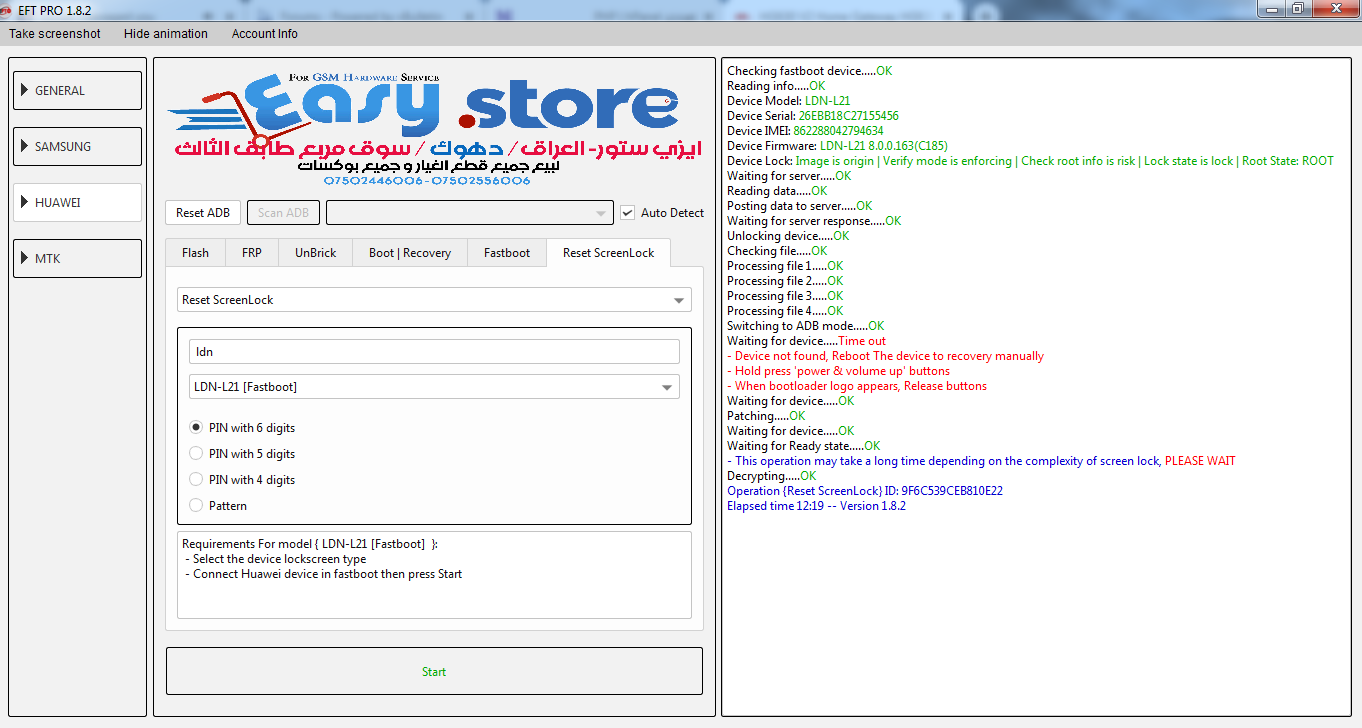This screenshot has width=1362, height=728.
Task: Click the Reset ADB button
Action: 203,213
